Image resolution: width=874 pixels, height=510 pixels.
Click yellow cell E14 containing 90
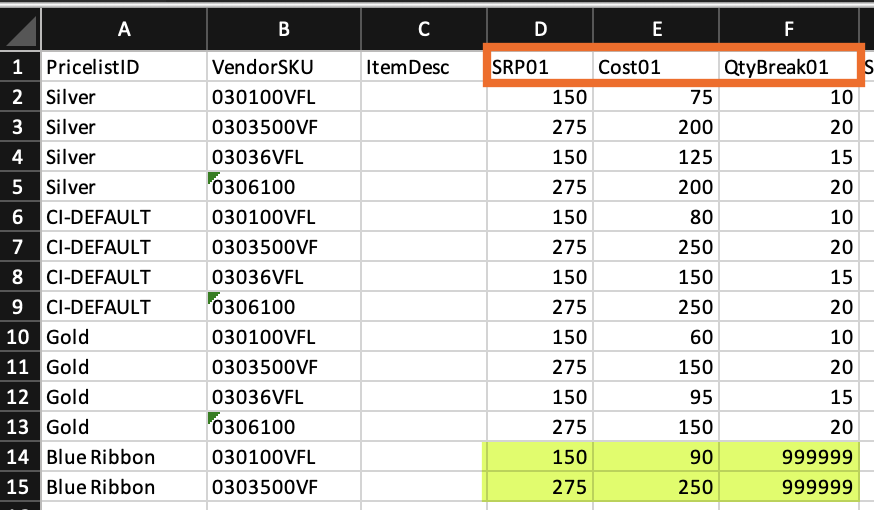pos(656,457)
